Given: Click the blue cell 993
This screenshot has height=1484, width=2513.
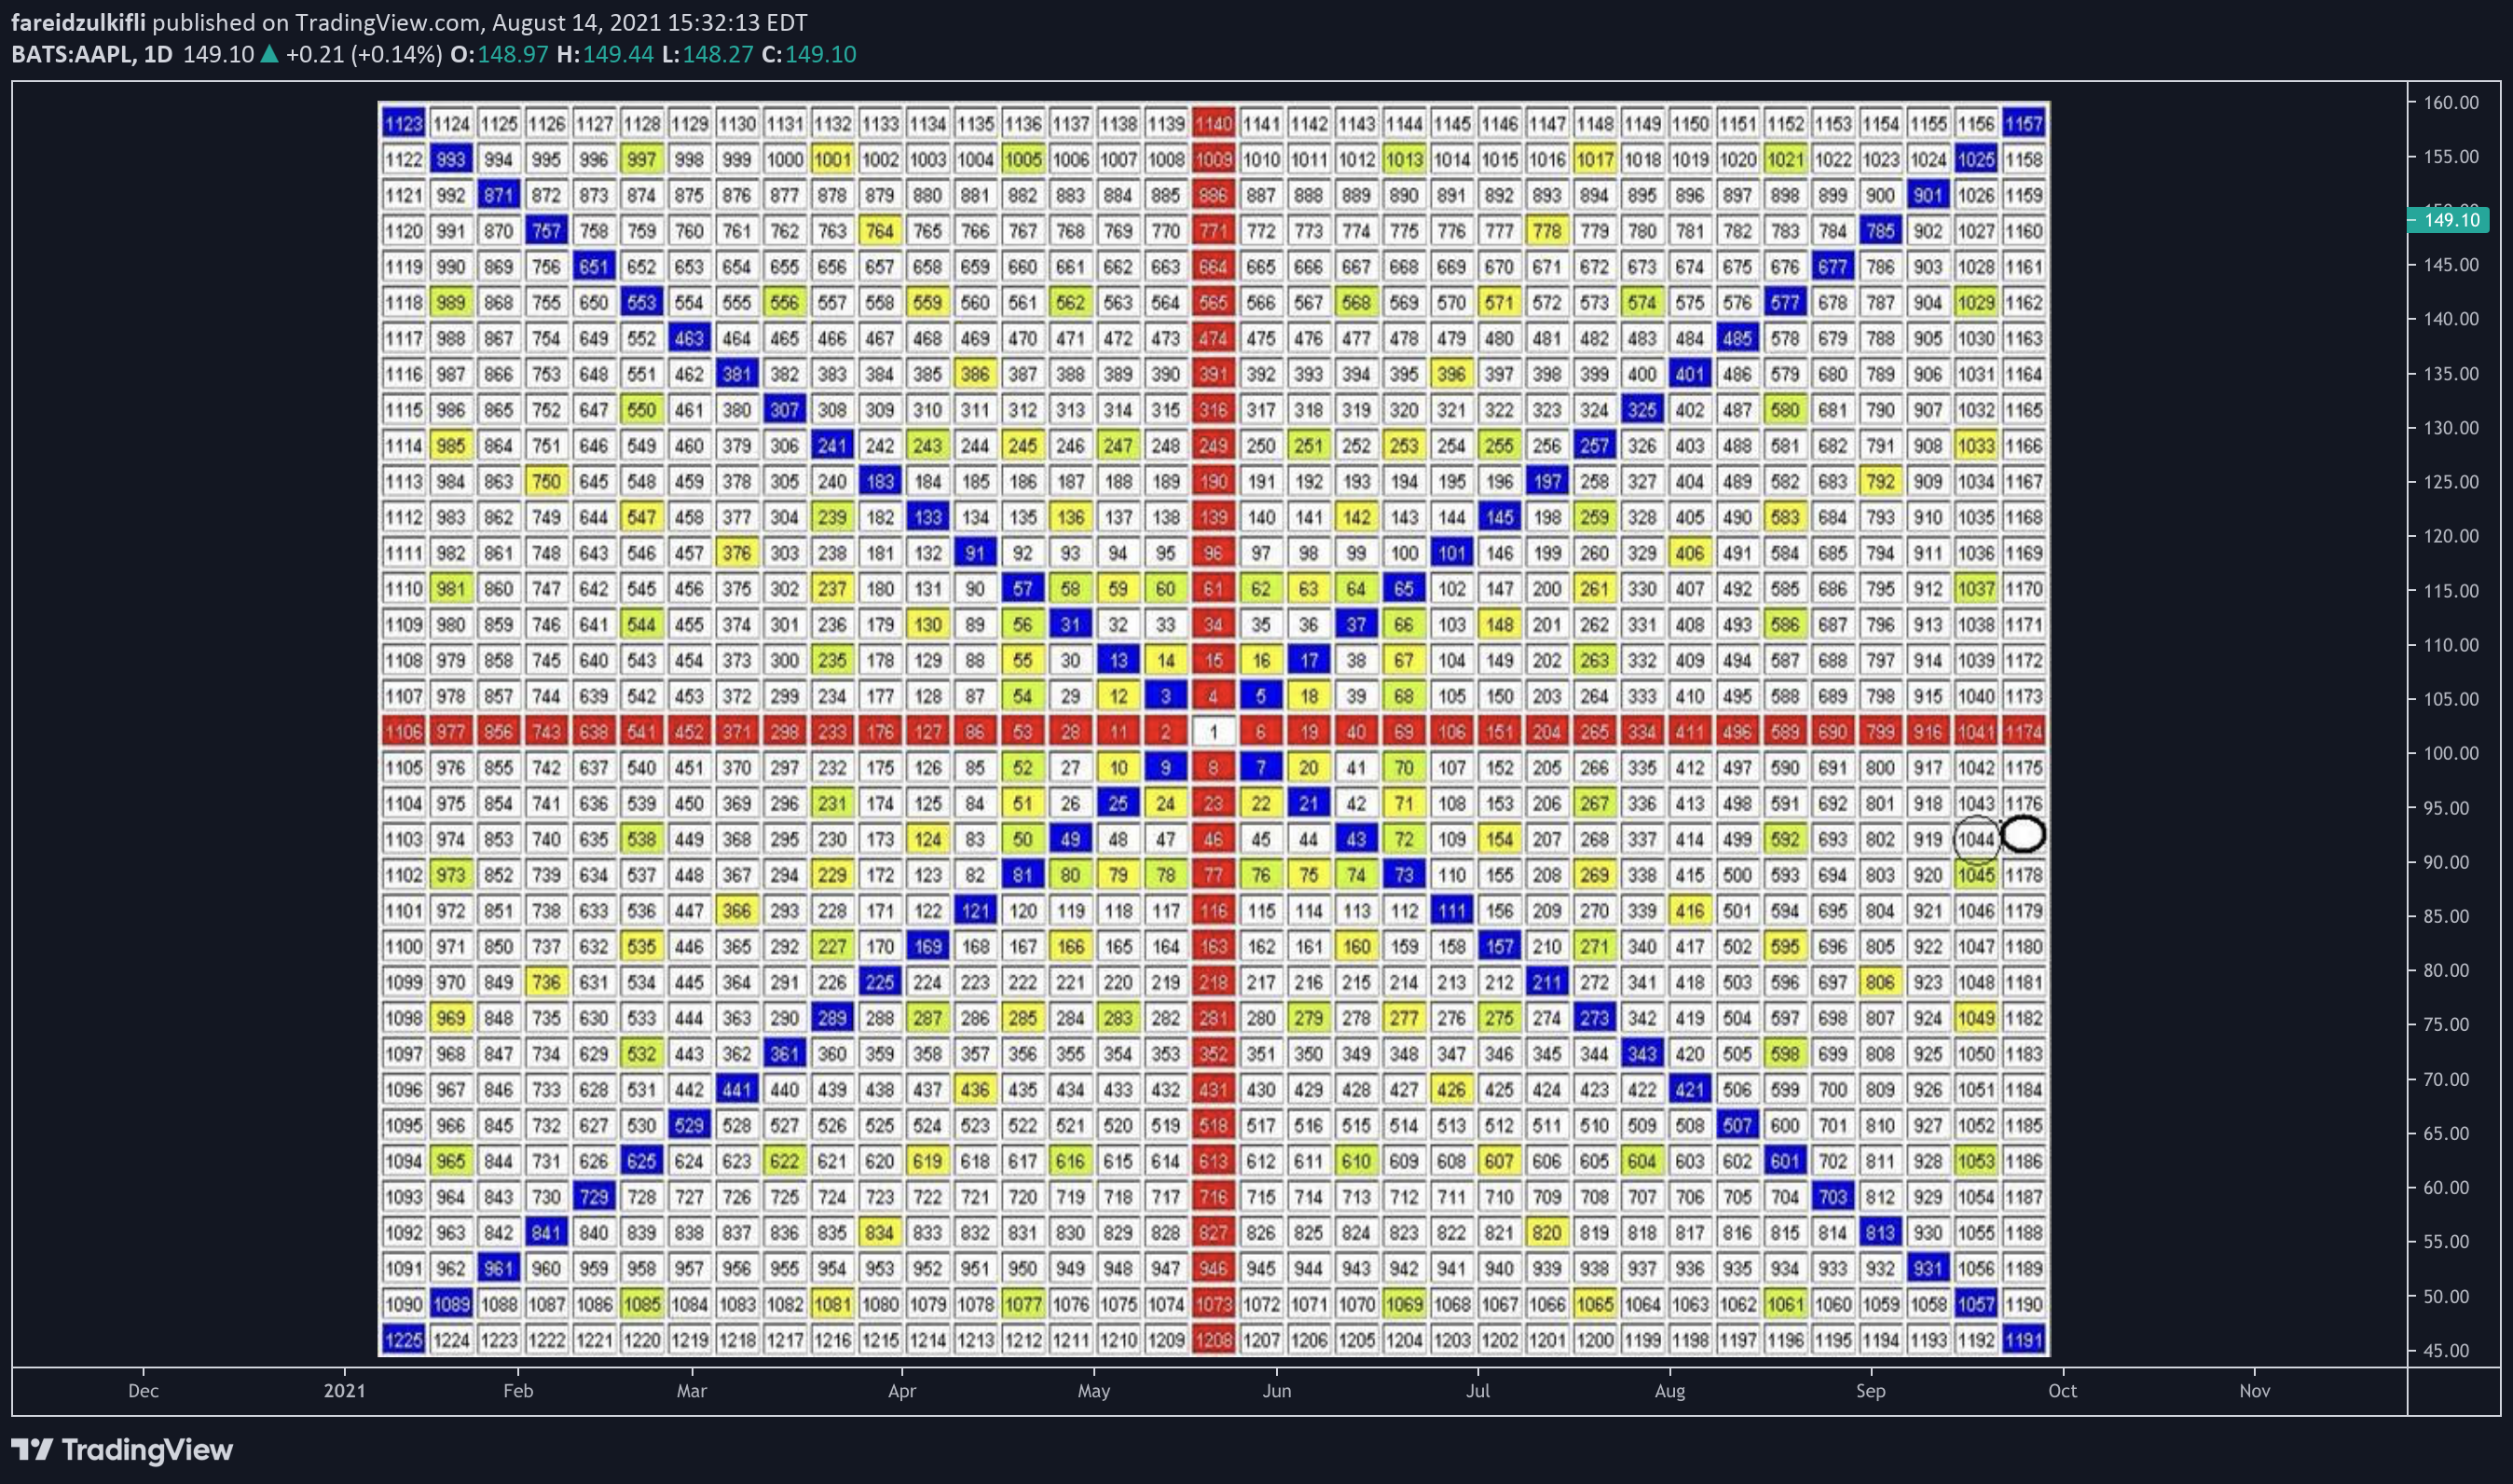Looking at the screenshot, I should coord(451,160).
